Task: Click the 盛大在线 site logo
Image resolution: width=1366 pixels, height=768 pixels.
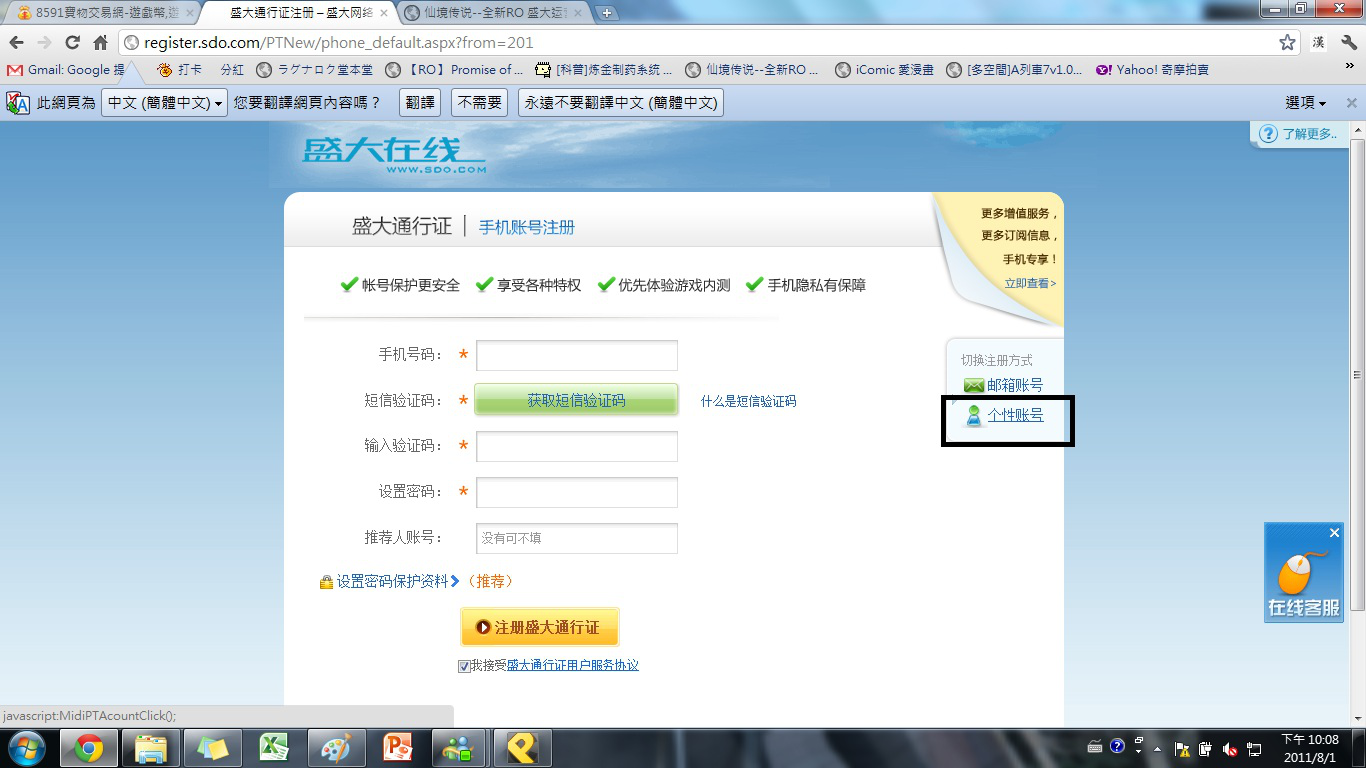Action: (x=394, y=154)
